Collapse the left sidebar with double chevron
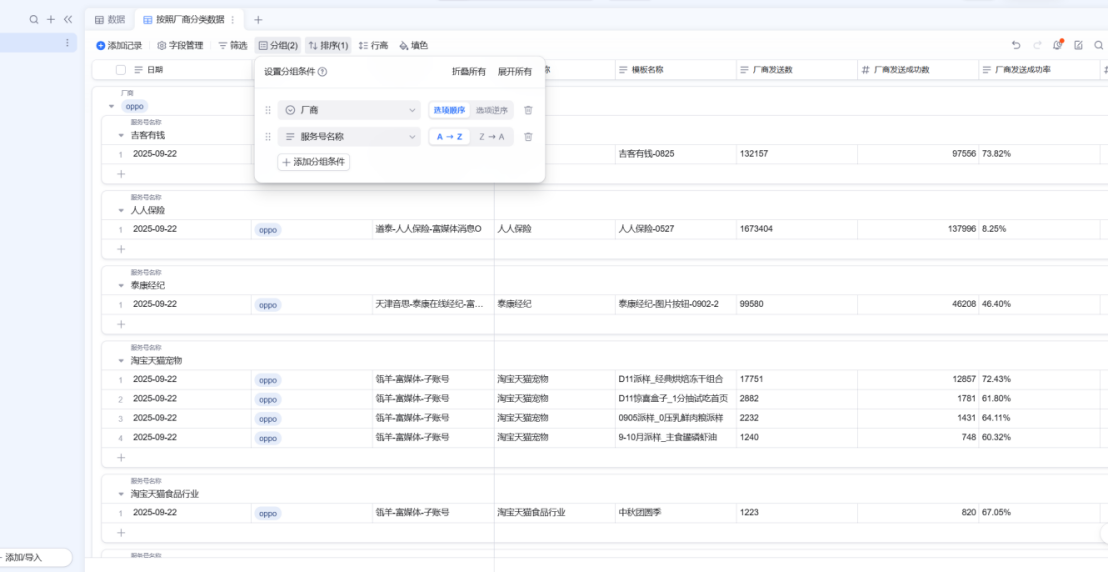Screen dimensions: 1109x572 pyautogui.click(x=68, y=19)
